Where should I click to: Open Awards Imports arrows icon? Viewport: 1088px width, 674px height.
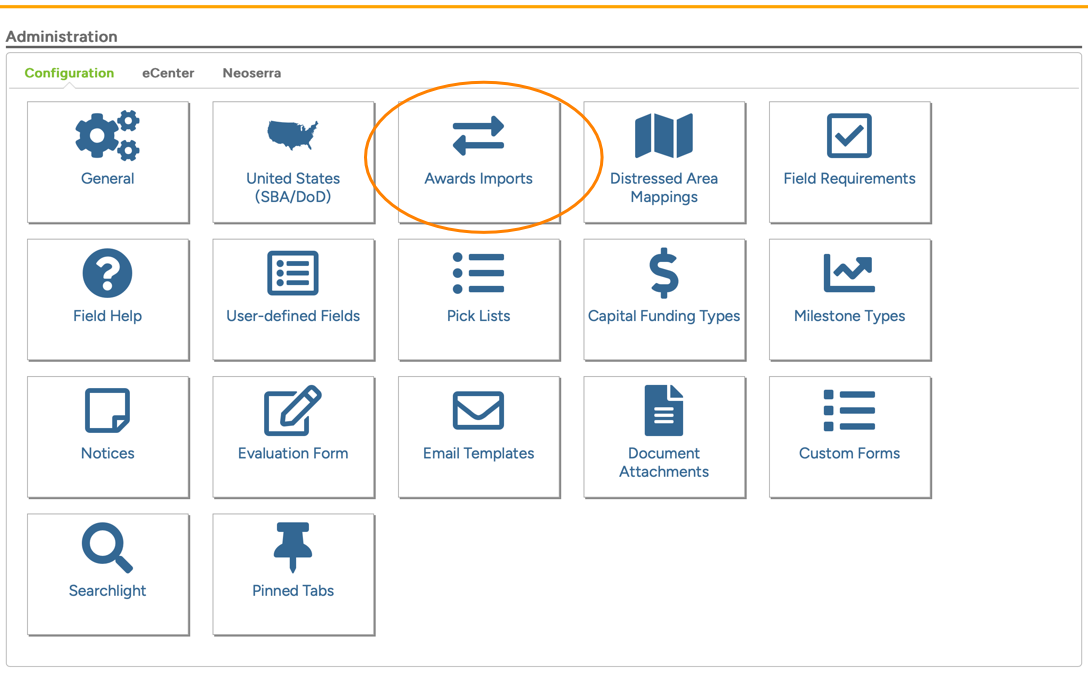(x=478, y=137)
